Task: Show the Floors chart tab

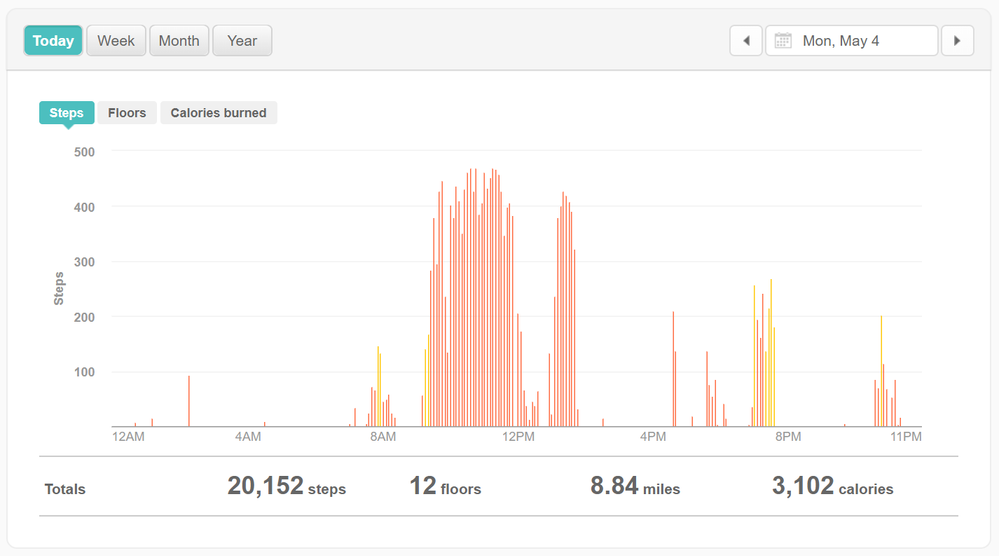Action: 127,113
